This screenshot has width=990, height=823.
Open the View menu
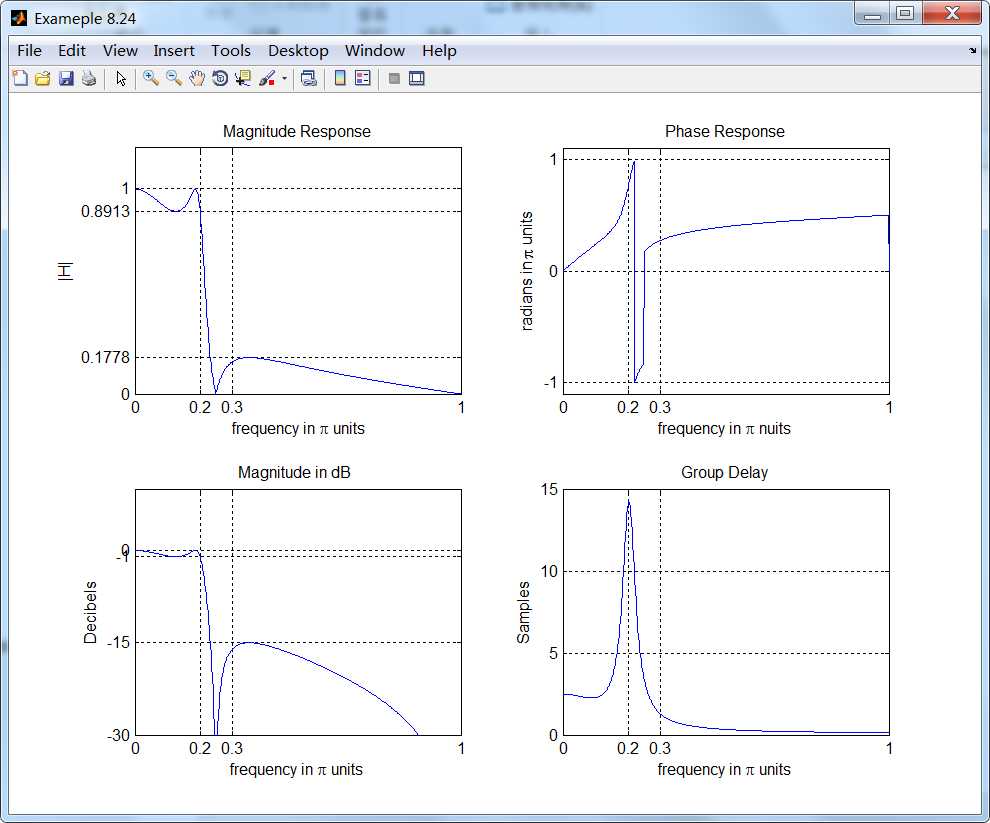[x=120, y=51]
